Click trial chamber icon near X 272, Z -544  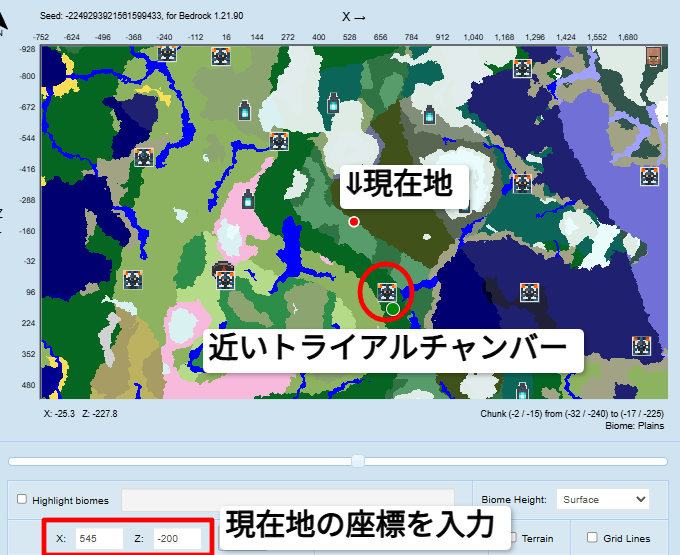tap(279, 141)
